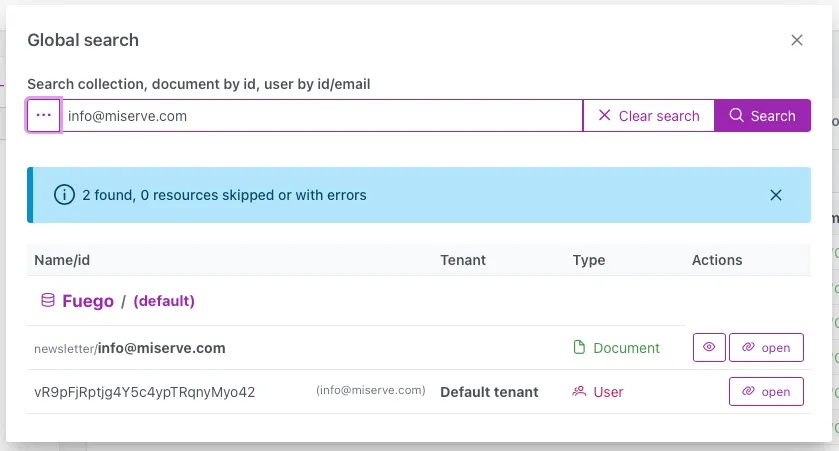
Task: Click the search input containing info@miserve.com
Action: [322, 116]
